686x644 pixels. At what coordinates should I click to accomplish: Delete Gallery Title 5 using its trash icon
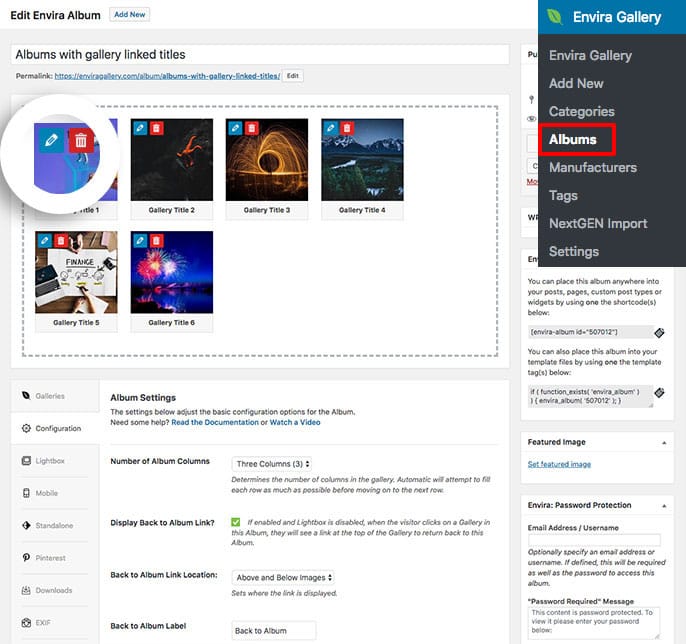(x=60, y=241)
